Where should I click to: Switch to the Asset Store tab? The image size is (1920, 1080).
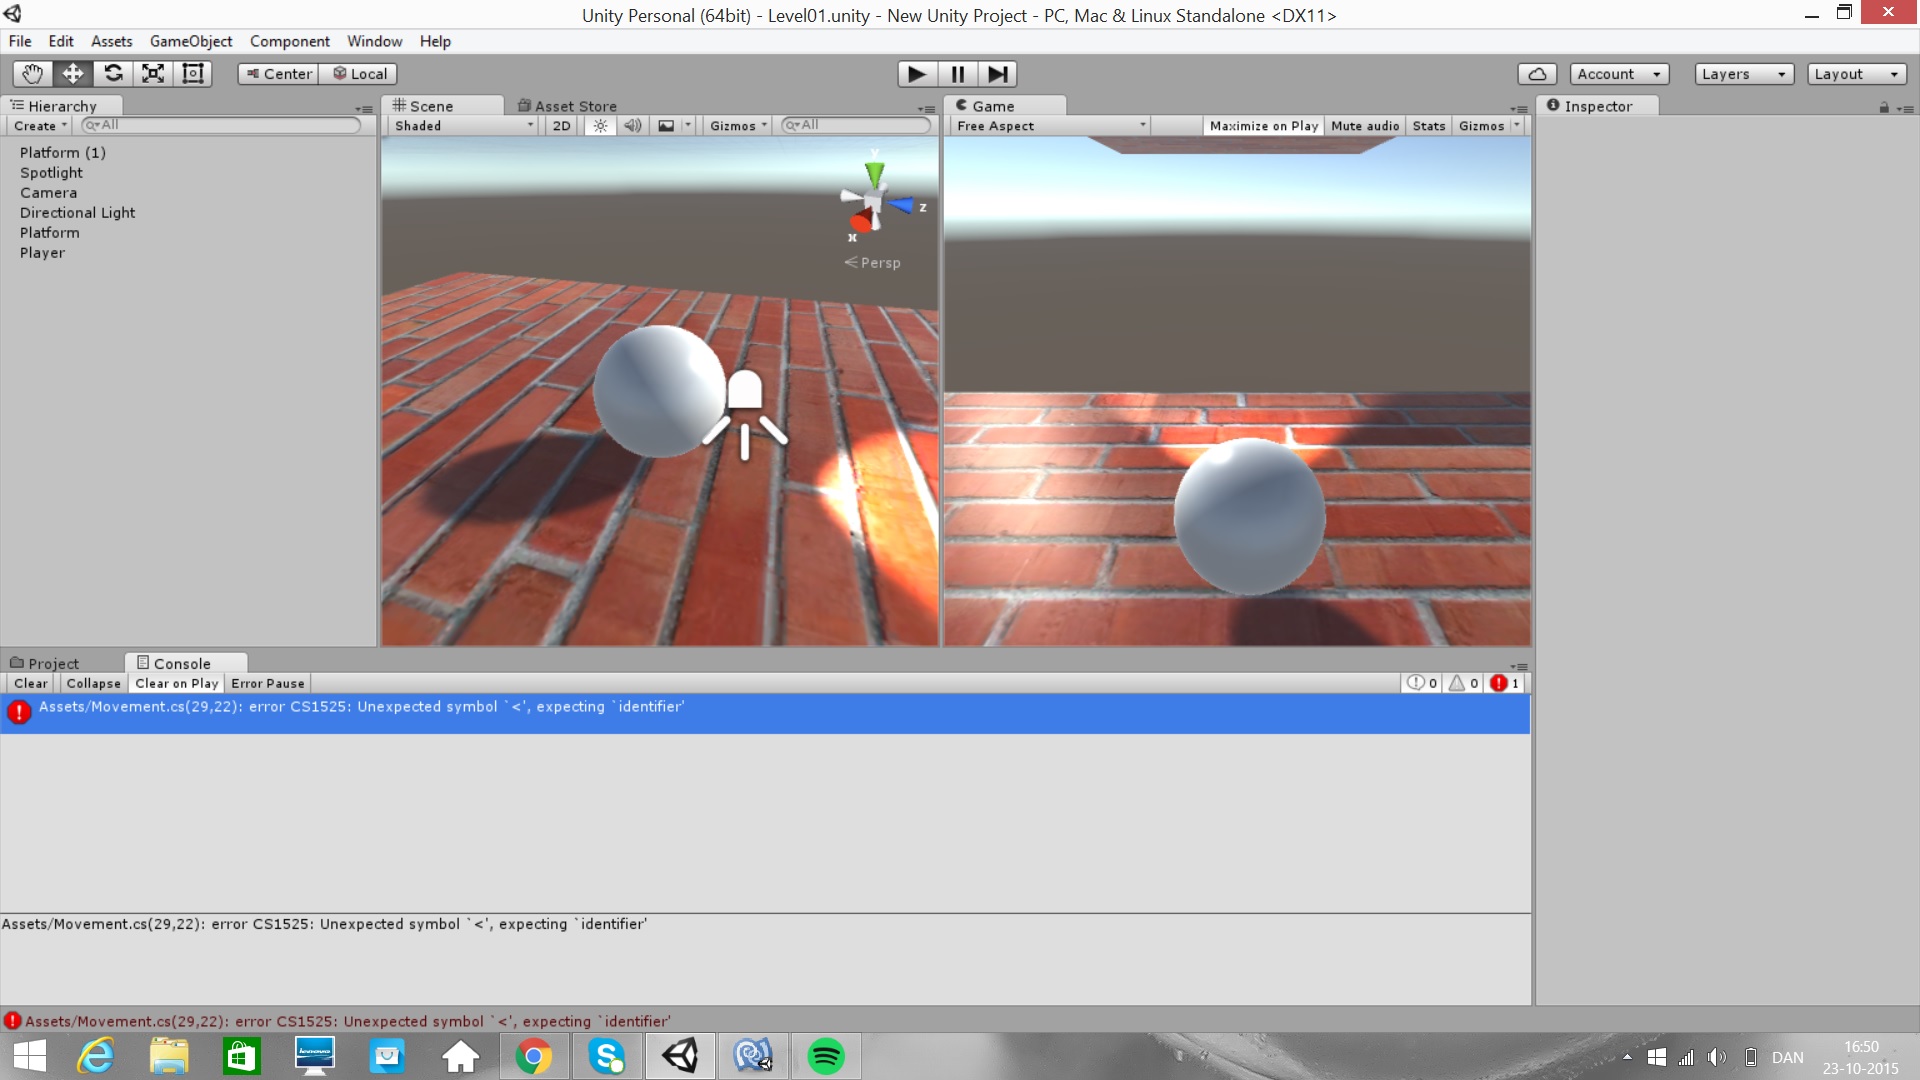(x=567, y=106)
